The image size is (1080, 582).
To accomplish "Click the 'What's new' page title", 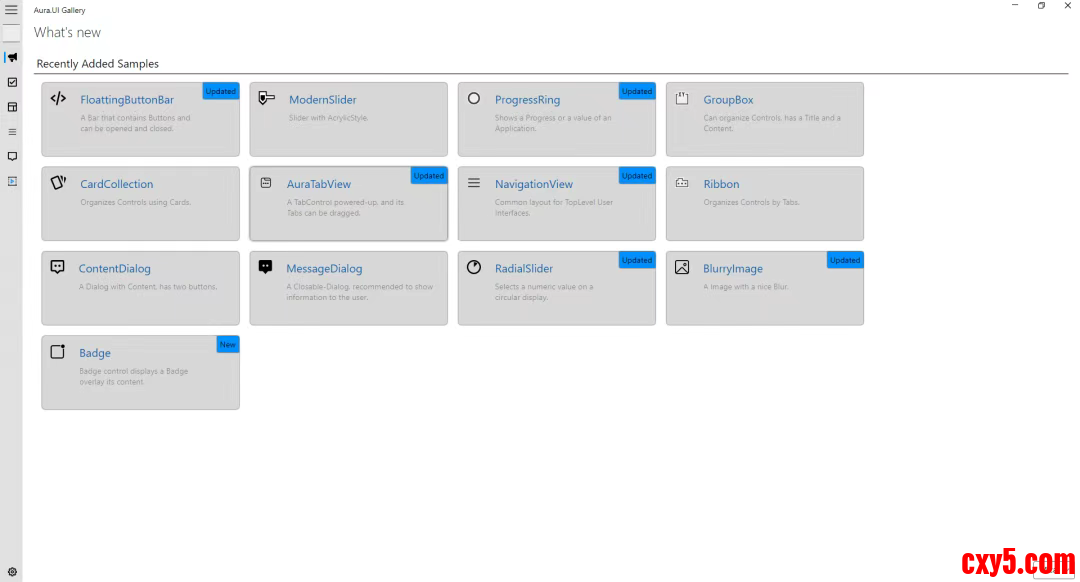I will click(x=68, y=32).
